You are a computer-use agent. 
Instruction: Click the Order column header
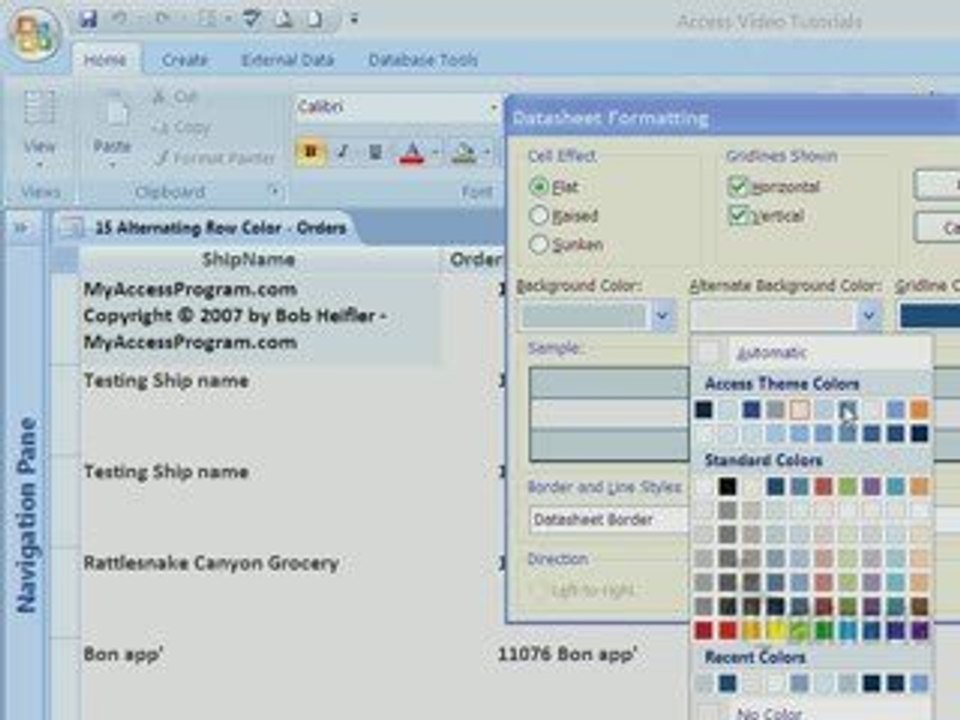click(474, 260)
